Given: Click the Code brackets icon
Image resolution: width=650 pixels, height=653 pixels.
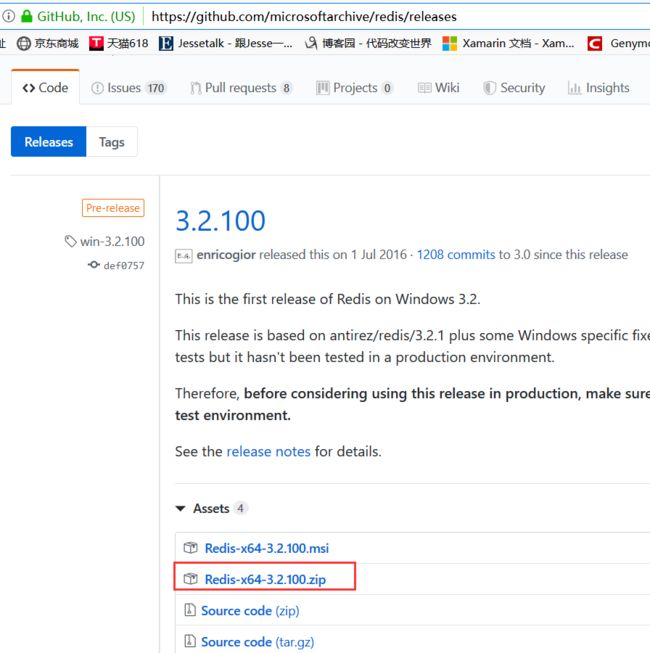Looking at the screenshot, I should click(29, 88).
